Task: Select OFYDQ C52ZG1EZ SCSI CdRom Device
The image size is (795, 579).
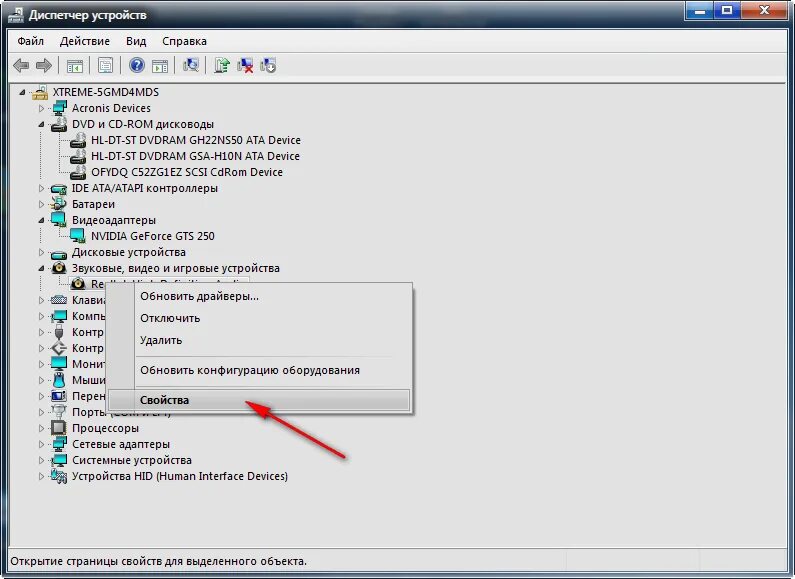Action: pyautogui.click(x=187, y=172)
